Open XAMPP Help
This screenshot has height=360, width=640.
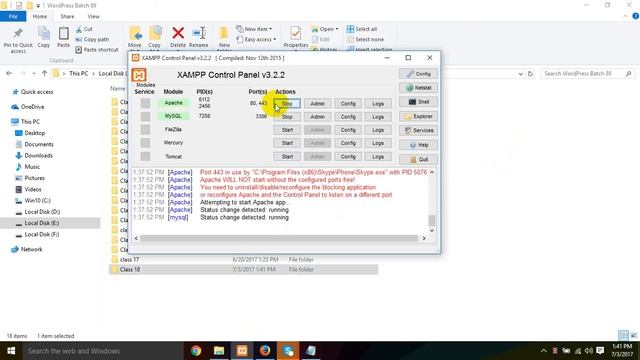pos(418,145)
